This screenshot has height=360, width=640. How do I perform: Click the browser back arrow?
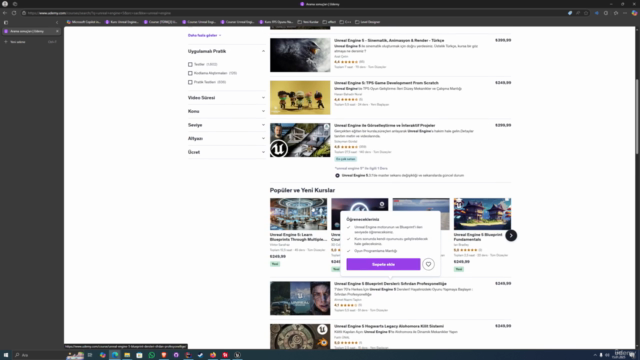5,13
